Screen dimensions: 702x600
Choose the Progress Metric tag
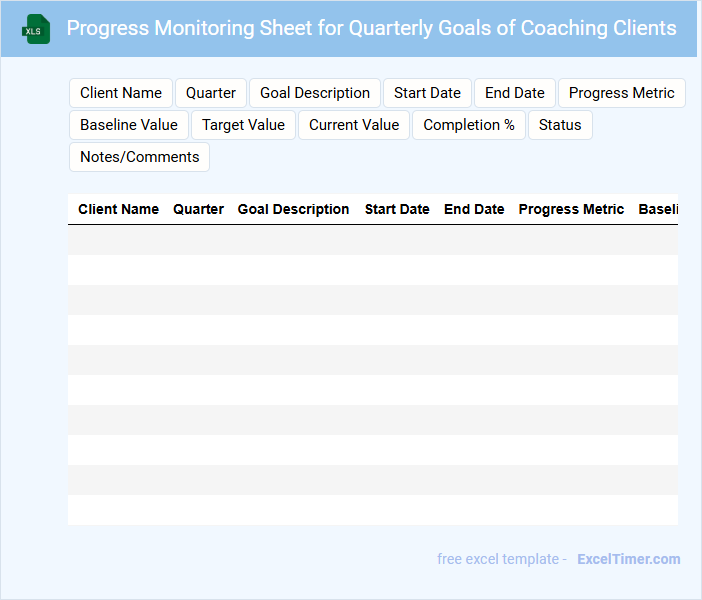[621, 93]
